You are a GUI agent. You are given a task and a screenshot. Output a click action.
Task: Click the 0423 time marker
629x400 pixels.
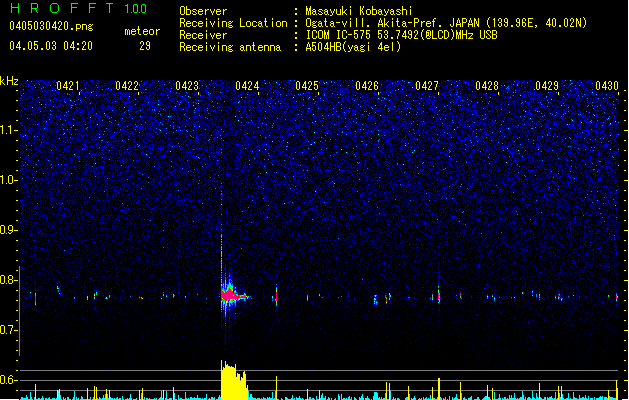(187, 86)
